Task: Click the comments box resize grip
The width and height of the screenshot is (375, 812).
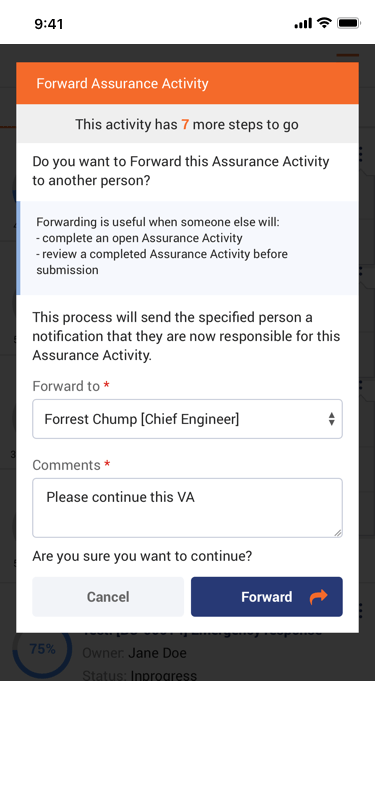Action: coord(337,532)
